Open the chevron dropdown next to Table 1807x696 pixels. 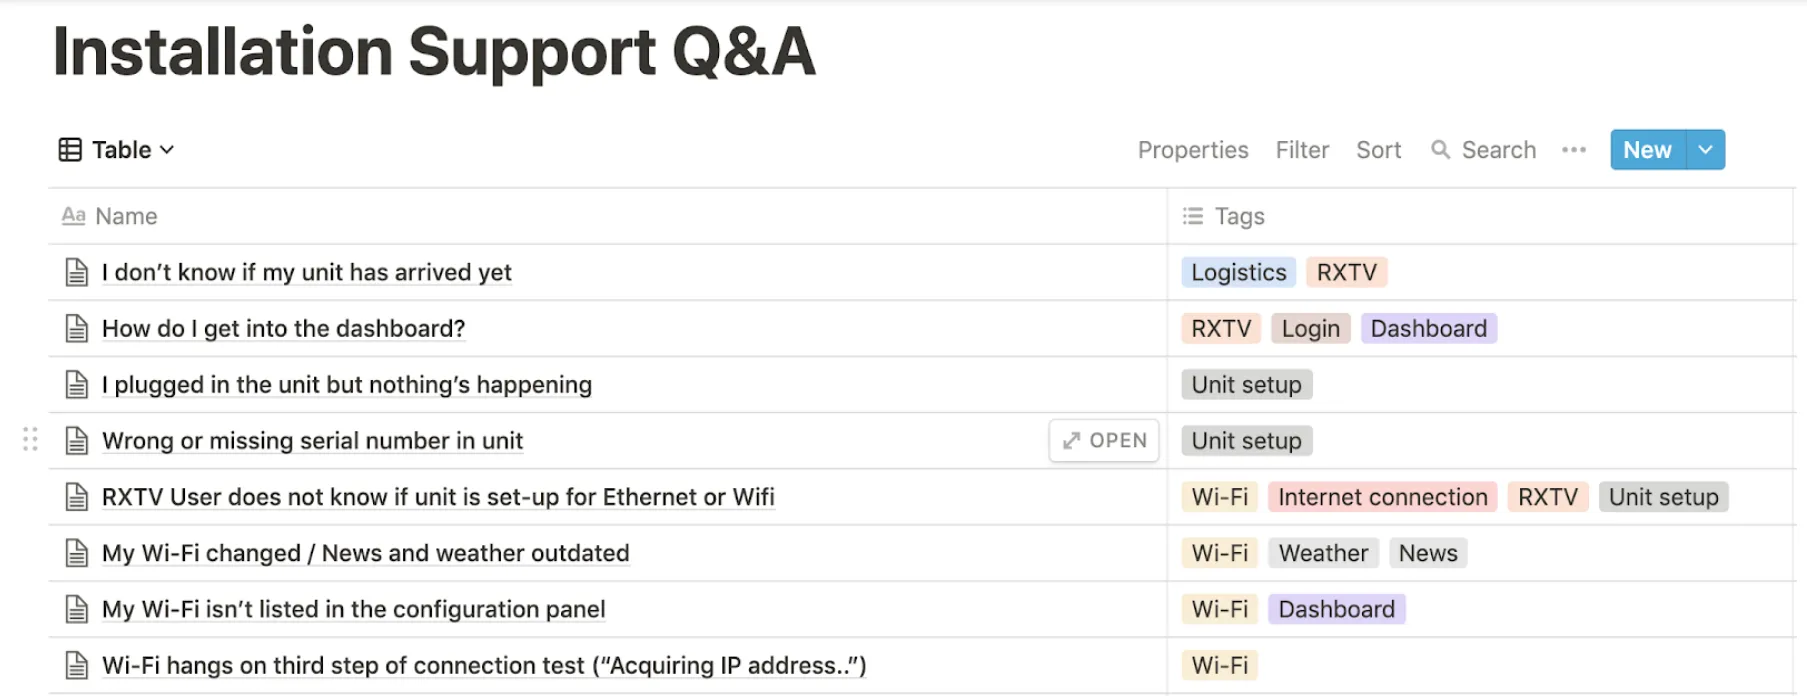pos(167,149)
